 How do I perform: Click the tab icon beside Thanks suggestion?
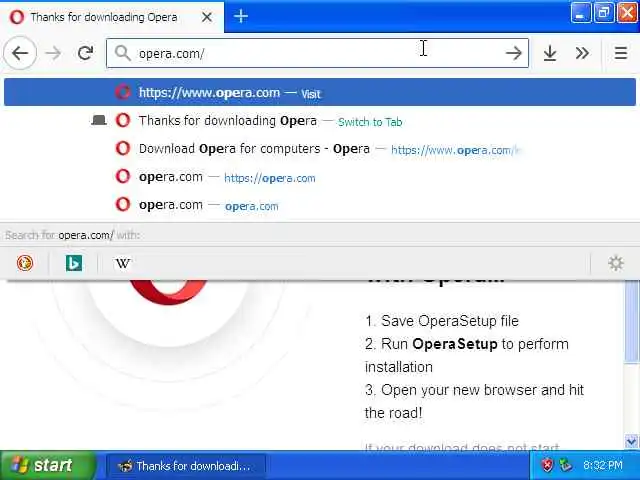tap(99, 120)
